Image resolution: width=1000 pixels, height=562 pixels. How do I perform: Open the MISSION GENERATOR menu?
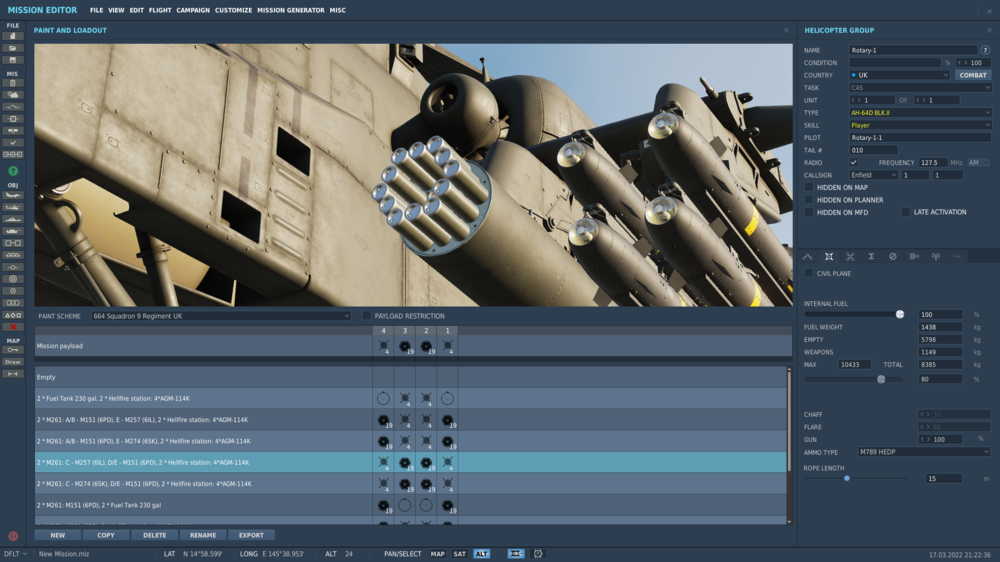pos(291,10)
